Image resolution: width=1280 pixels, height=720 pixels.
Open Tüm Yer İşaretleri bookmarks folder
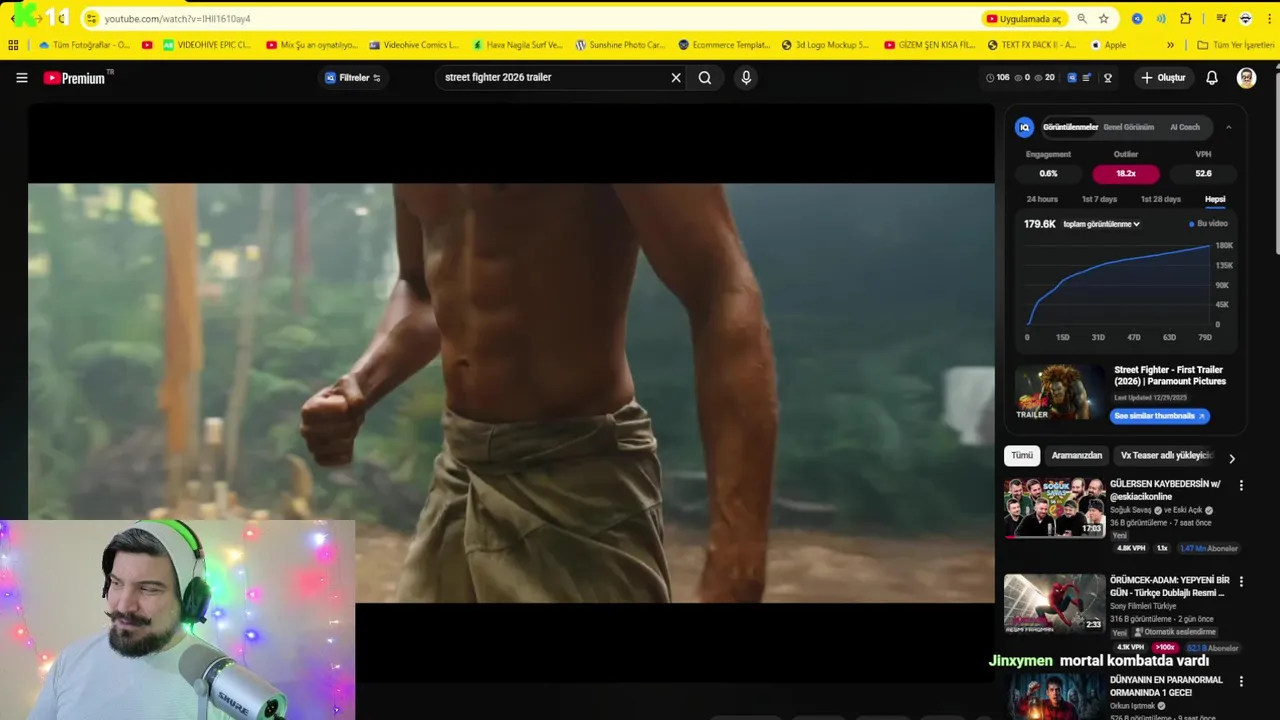click(x=1236, y=45)
